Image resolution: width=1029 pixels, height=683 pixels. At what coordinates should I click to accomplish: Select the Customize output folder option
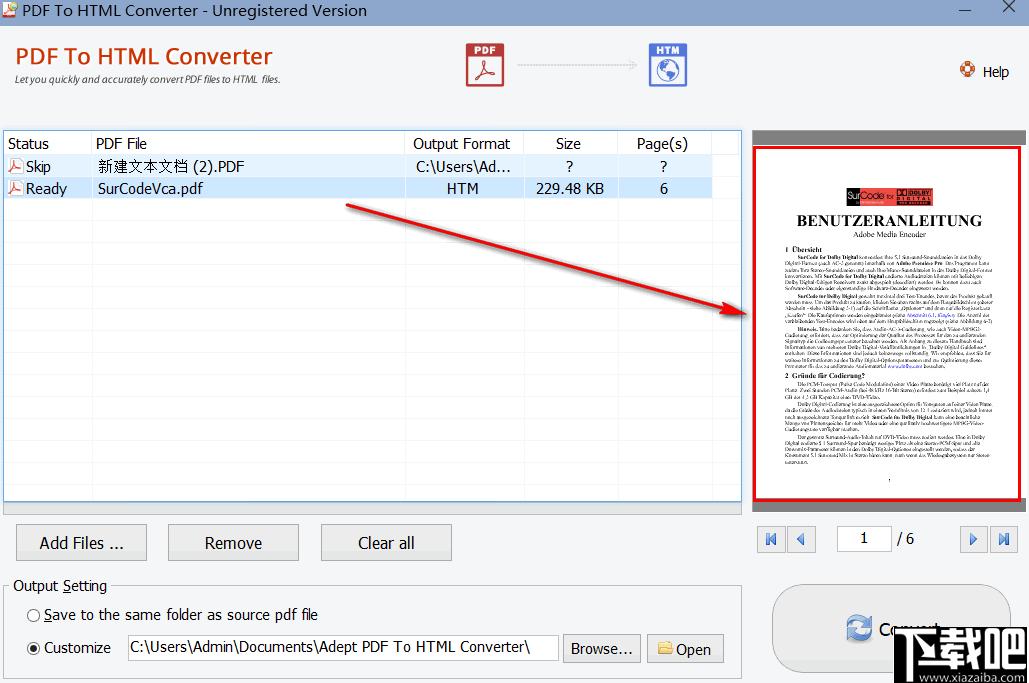coord(33,648)
